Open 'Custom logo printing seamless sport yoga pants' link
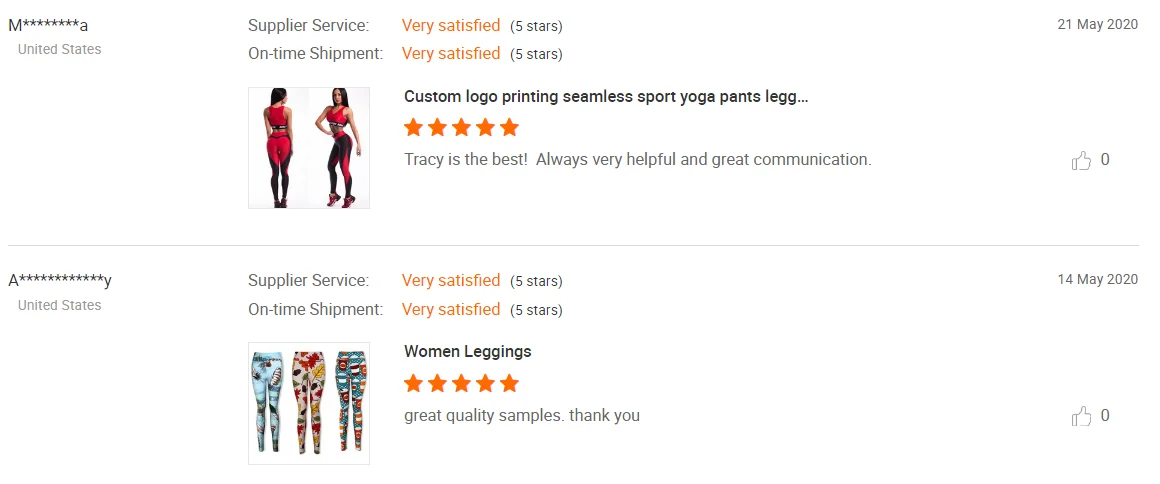The height and width of the screenshot is (484, 1160). click(606, 97)
